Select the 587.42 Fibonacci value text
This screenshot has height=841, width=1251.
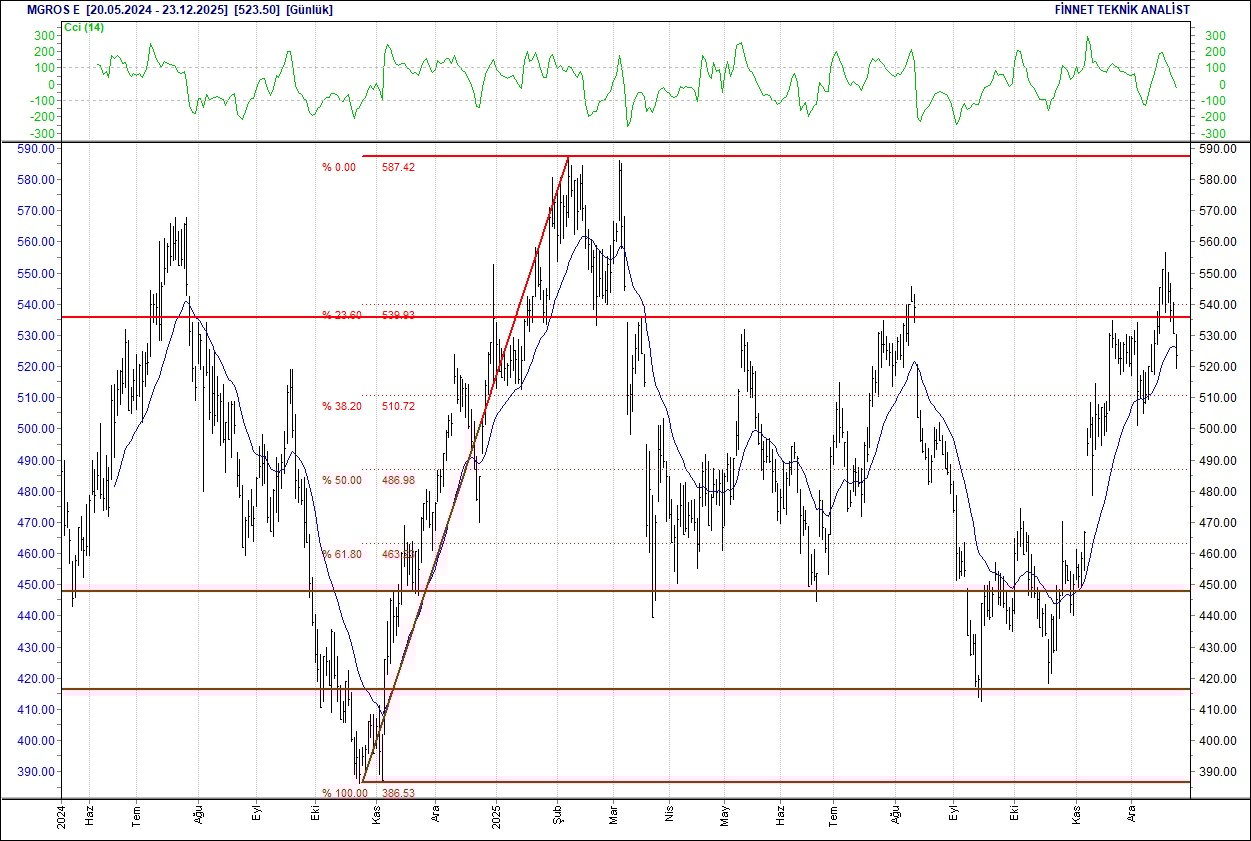[x=396, y=166]
